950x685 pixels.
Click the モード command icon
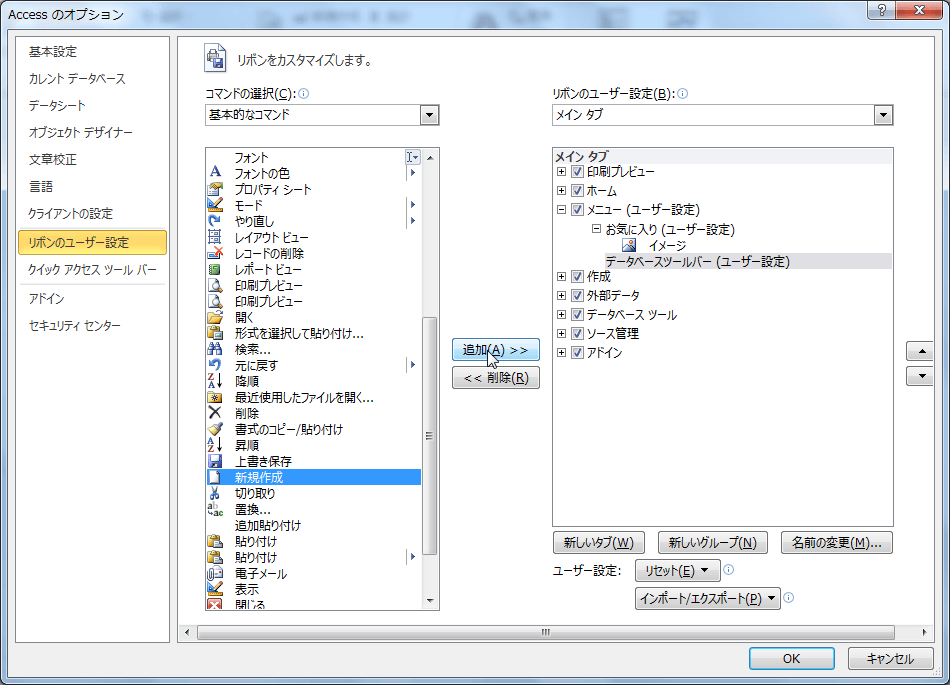click(215, 205)
